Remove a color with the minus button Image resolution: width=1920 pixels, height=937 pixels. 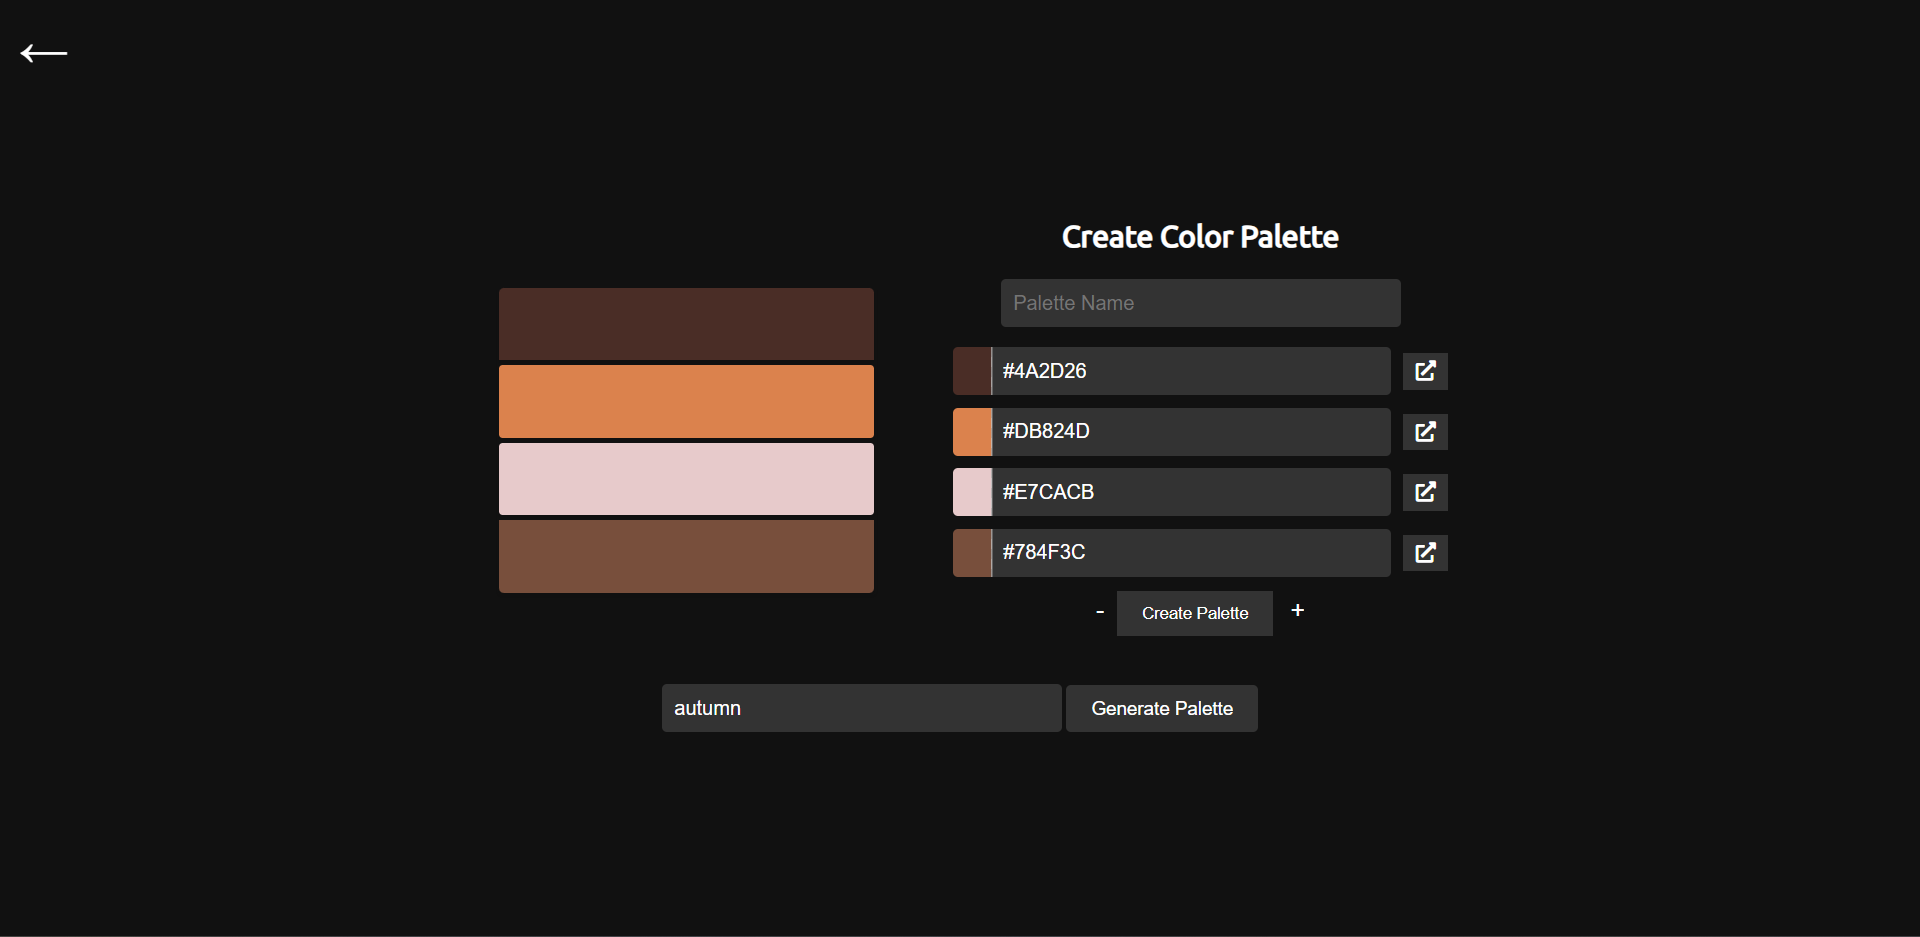1100,612
